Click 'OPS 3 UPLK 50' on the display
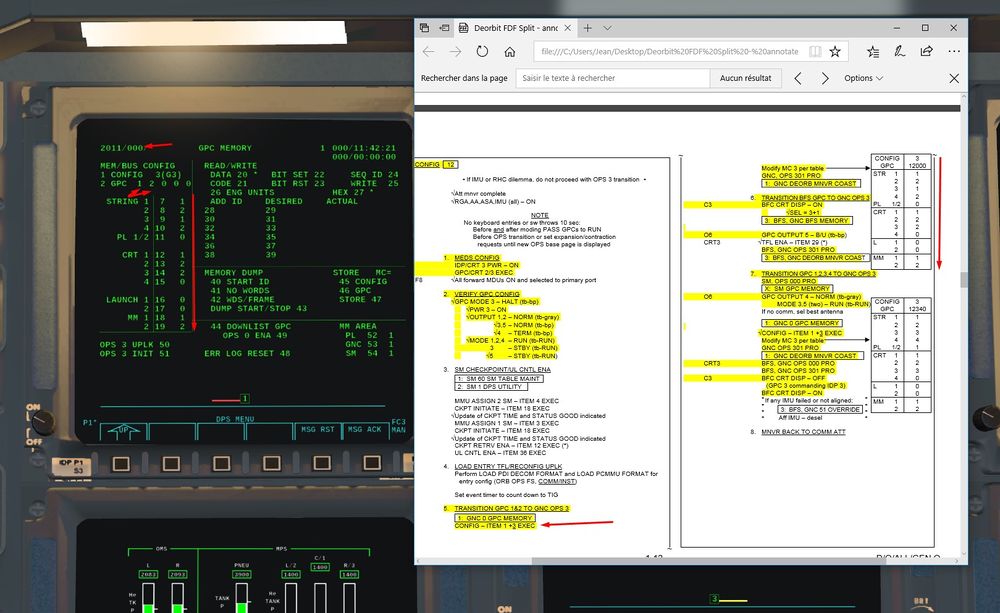The height and width of the screenshot is (613, 1000). coord(135,344)
